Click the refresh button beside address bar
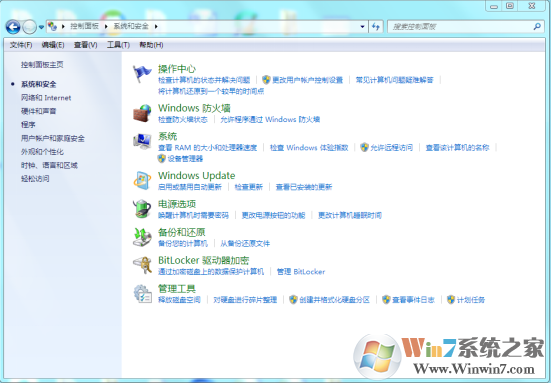The image size is (551, 383). point(376,27)
